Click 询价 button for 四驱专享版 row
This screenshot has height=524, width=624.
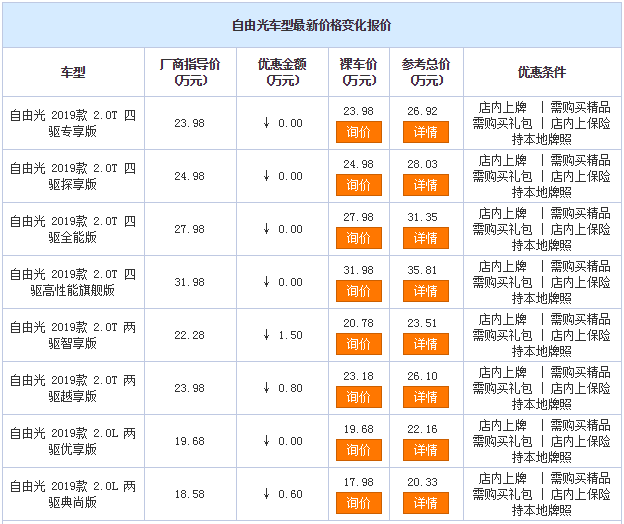click(x=359, y=132)
